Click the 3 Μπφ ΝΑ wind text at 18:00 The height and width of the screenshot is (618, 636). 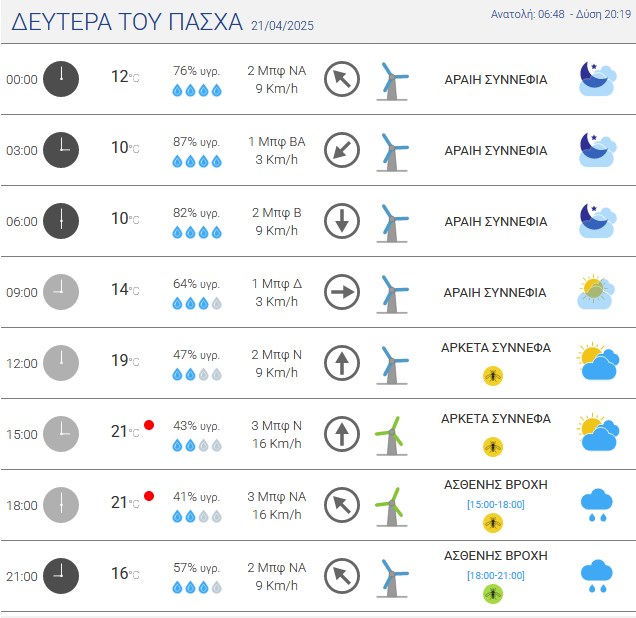(277, 496)
